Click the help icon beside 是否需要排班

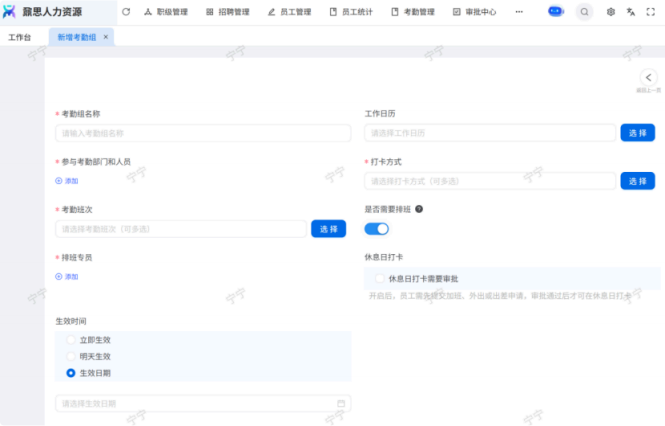419,210
